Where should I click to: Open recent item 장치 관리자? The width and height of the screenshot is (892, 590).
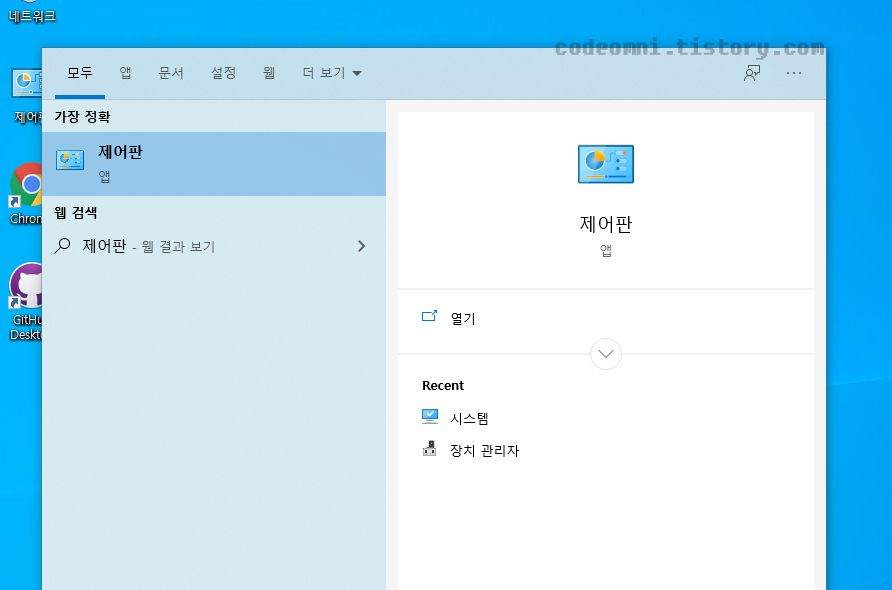[485, 451]
